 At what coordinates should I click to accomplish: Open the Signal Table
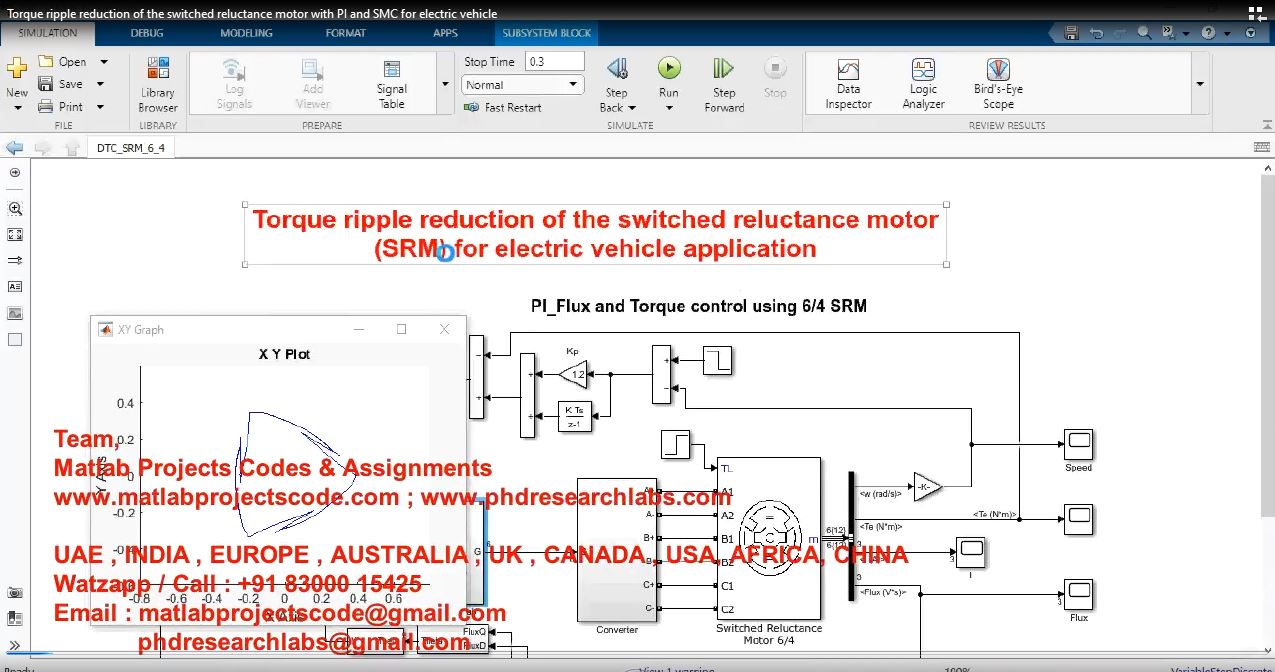[392, 82]
